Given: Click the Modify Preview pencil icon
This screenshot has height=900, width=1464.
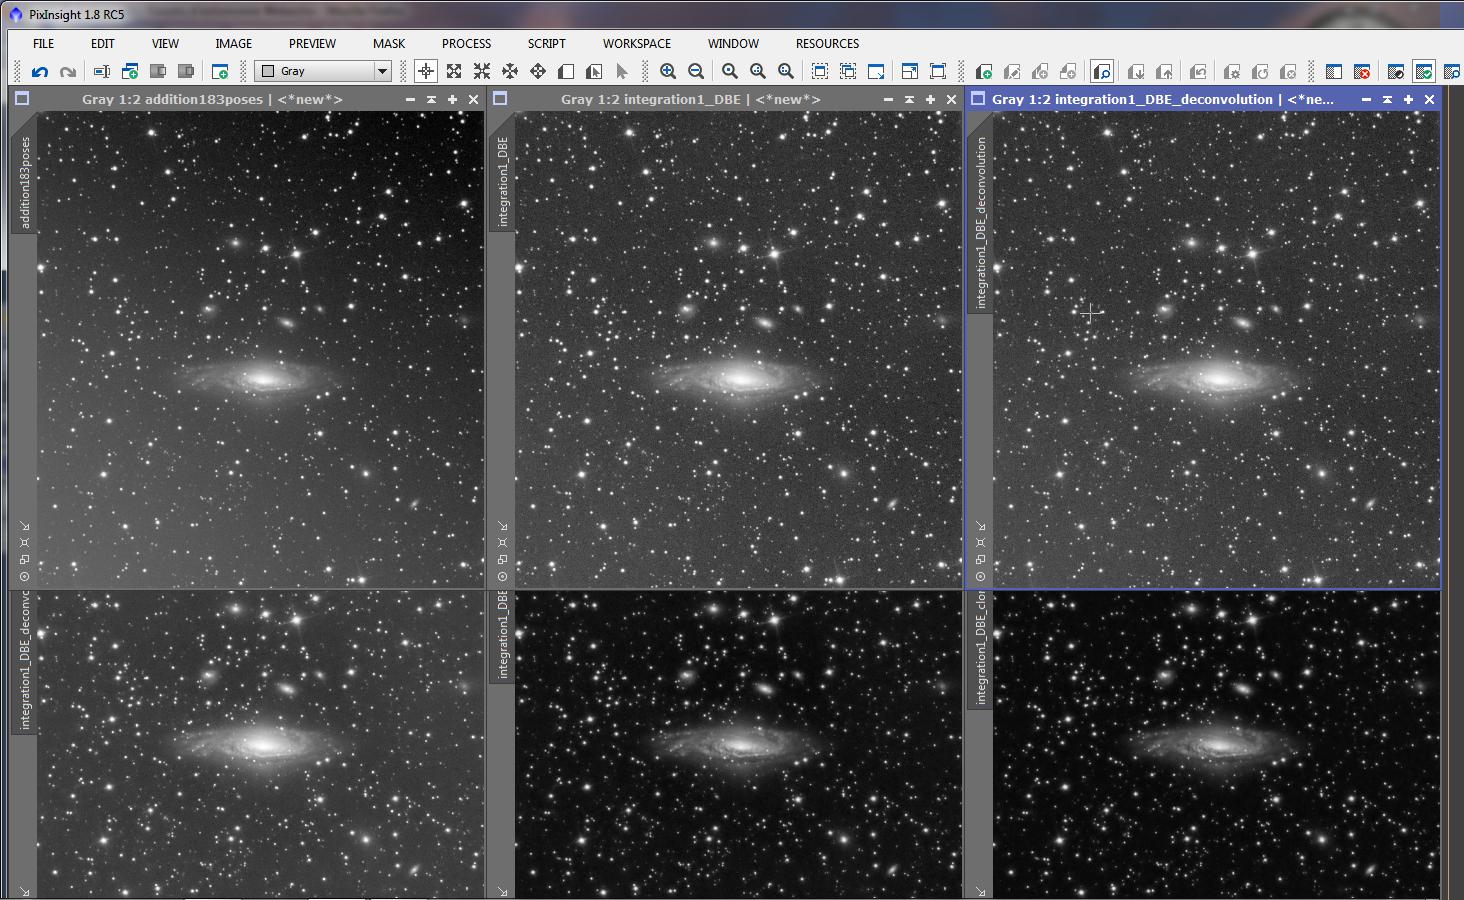Looking at the screenshot, I should point(1012,71).
